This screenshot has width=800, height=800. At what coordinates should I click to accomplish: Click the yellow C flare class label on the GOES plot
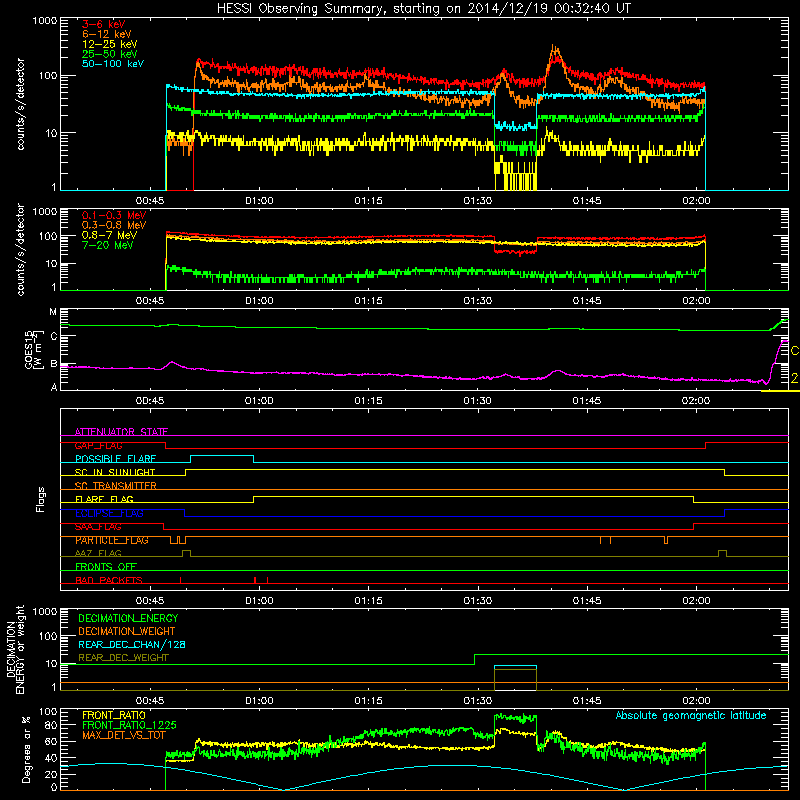pos(794,351)
